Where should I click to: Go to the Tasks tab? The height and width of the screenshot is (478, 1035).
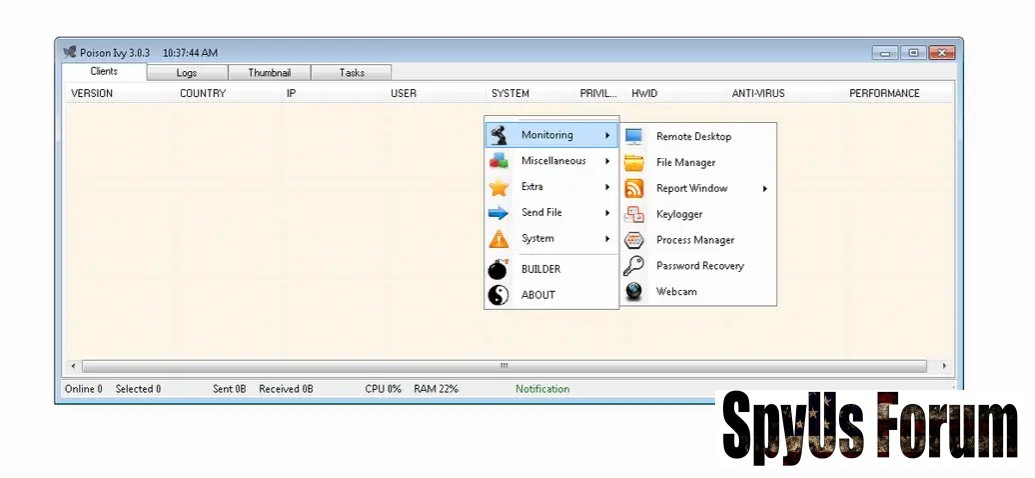coord(352,73)
